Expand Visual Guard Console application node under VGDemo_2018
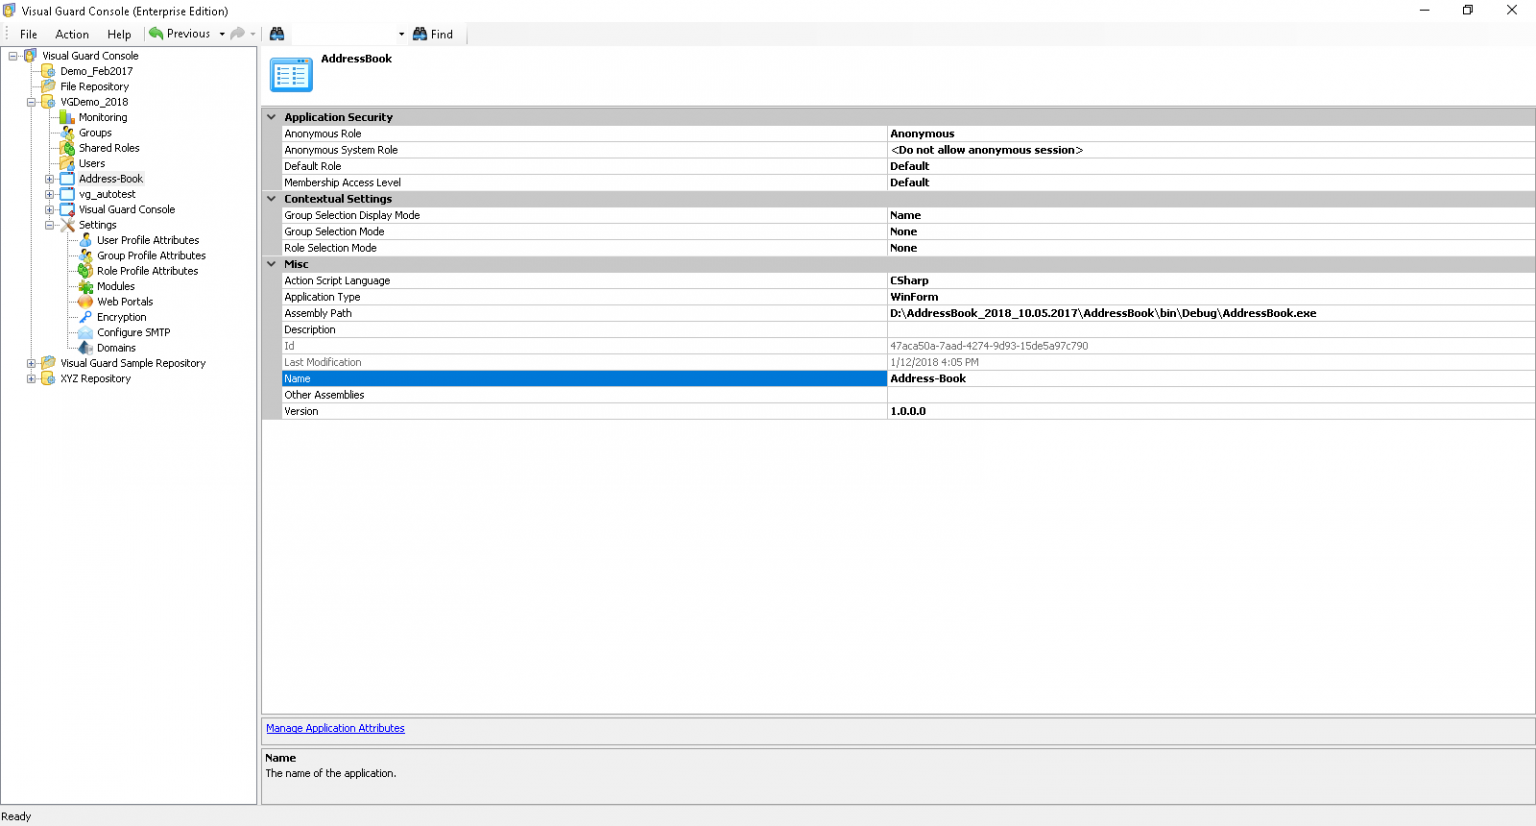The width and height of the screenshot is (1536, 826). pyautogui.click(x=49, y=210)
